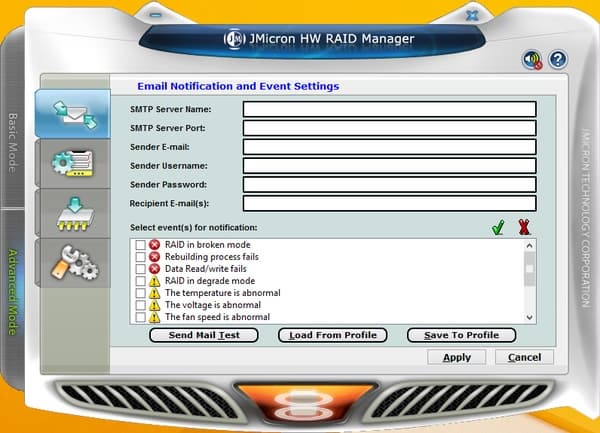Switch to Basic Mode tab
Image resolution: width=600 pixels, height=433 pixels.
point(13,143)
